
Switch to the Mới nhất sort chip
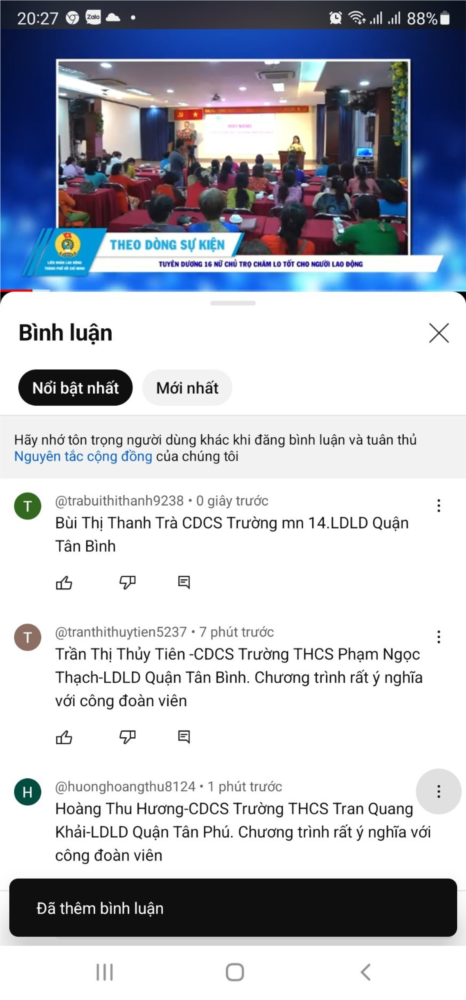coord(187,388)
